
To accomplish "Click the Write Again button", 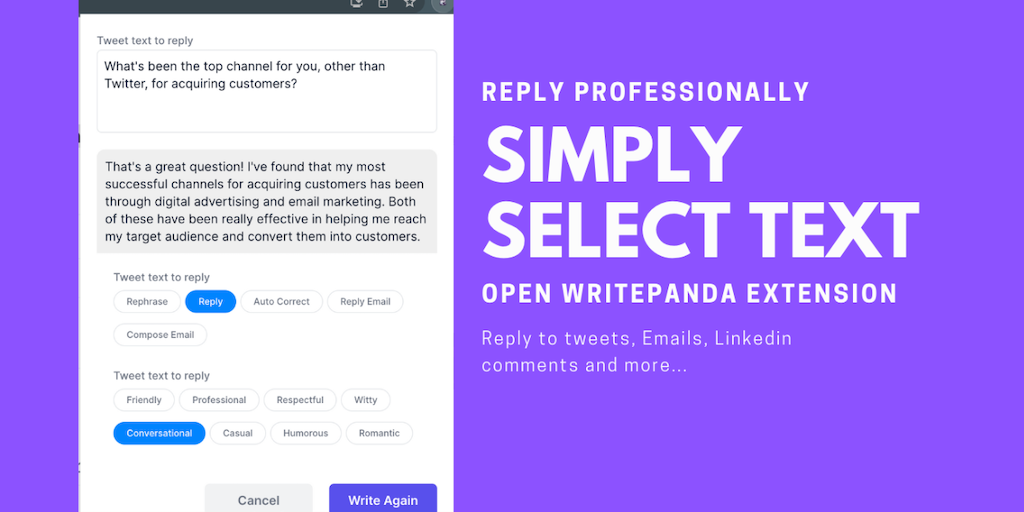I will [x=383, y=499].
